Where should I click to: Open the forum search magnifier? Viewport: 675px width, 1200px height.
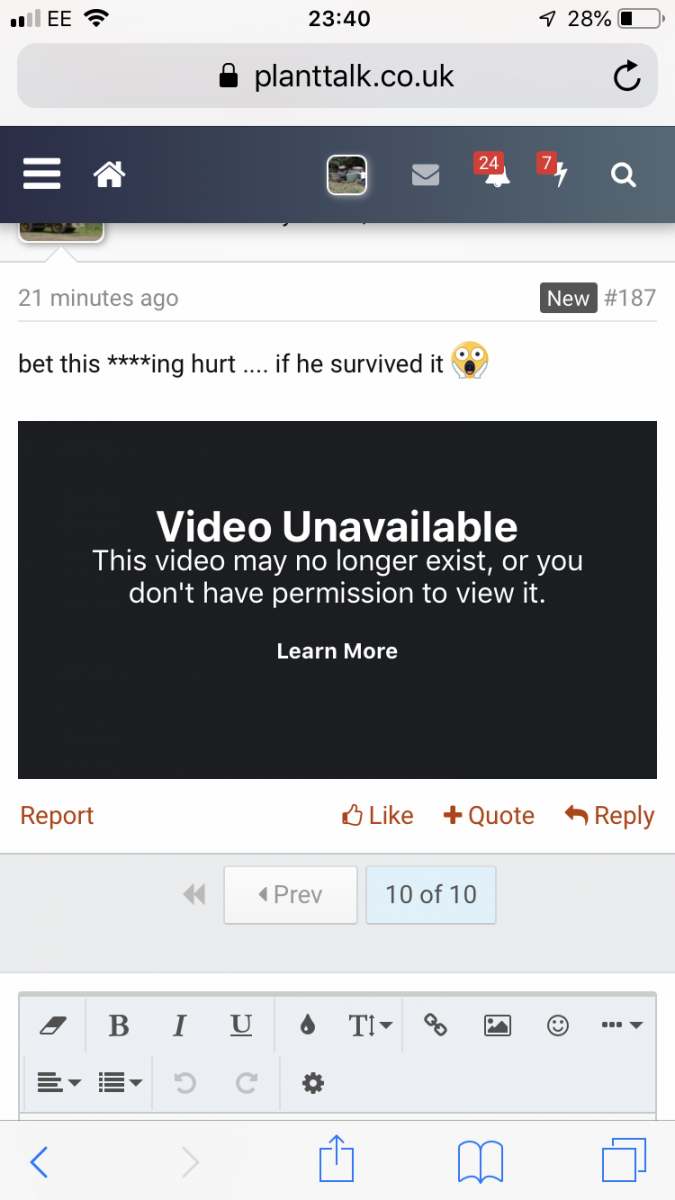pyautogui.click(x=623, y=175)
